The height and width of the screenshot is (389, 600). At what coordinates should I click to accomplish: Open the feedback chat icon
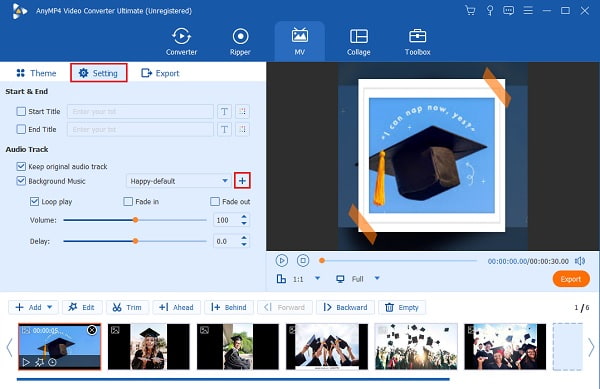[509, 10]
